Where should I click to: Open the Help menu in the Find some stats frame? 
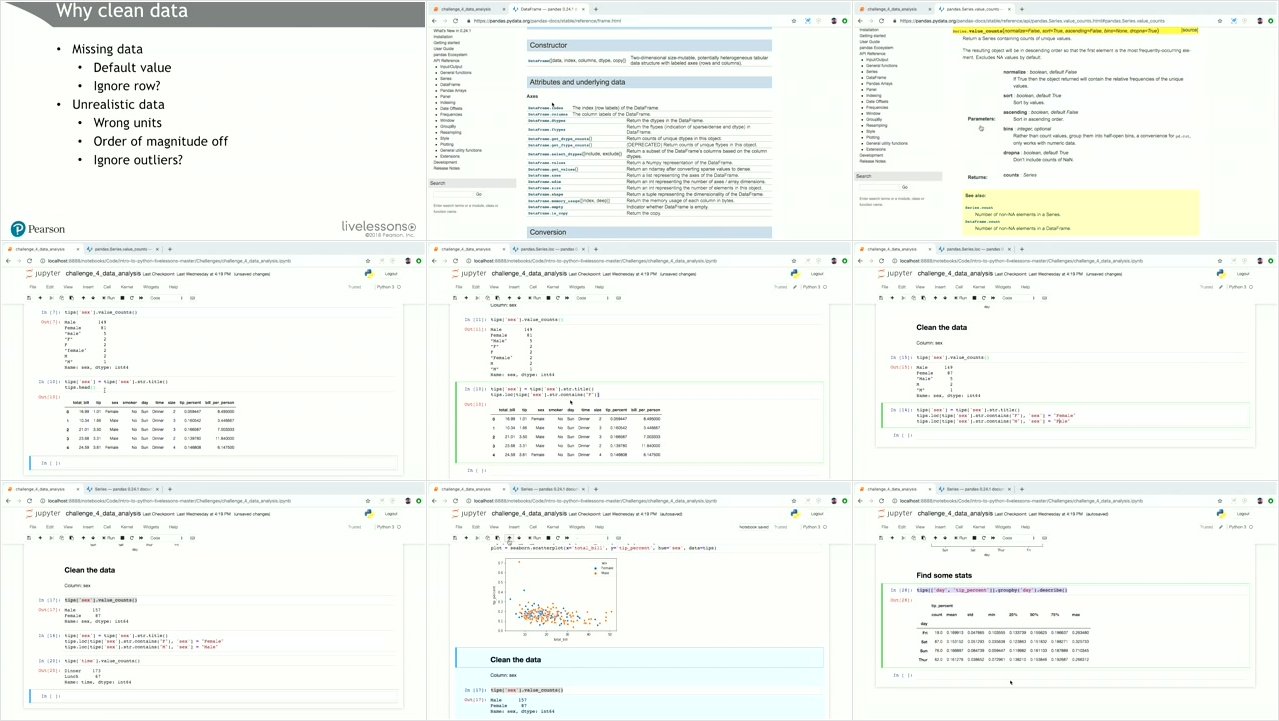1025,527
